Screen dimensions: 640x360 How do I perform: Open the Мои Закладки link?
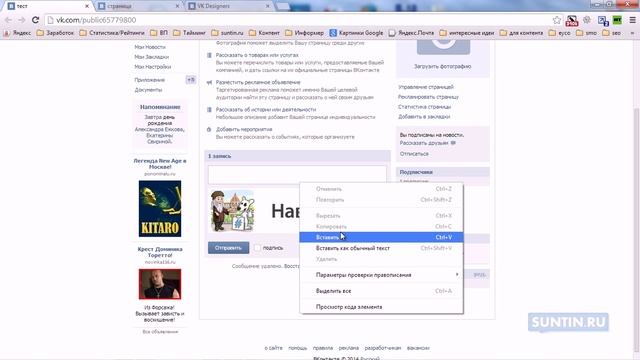[x=151, y=57]
